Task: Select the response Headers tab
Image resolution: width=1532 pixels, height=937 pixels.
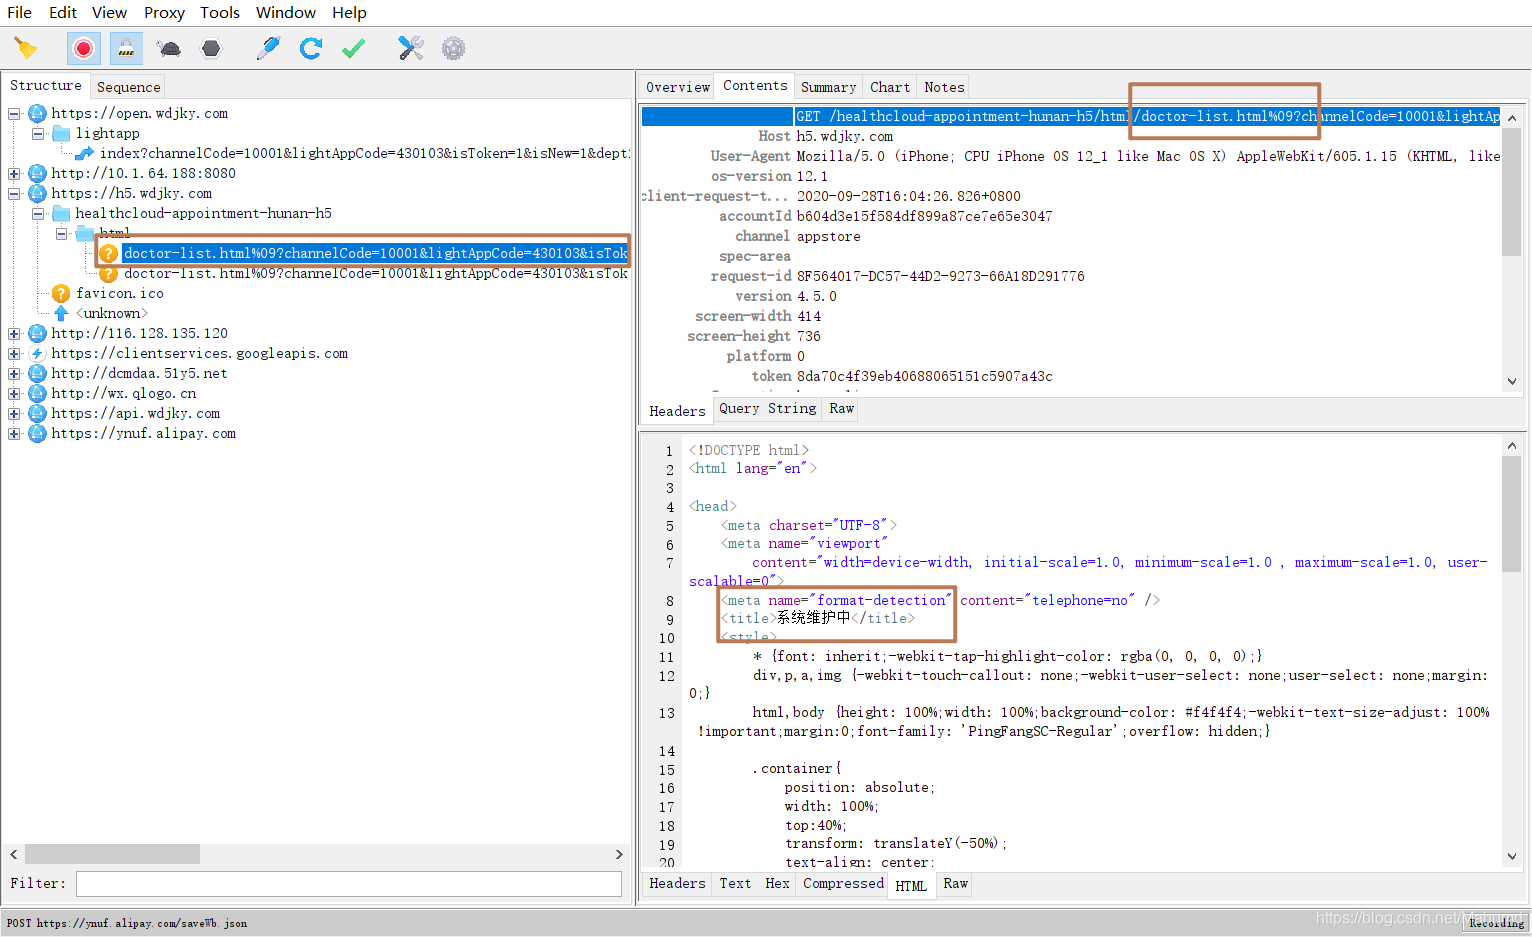Action: [677, 883]
